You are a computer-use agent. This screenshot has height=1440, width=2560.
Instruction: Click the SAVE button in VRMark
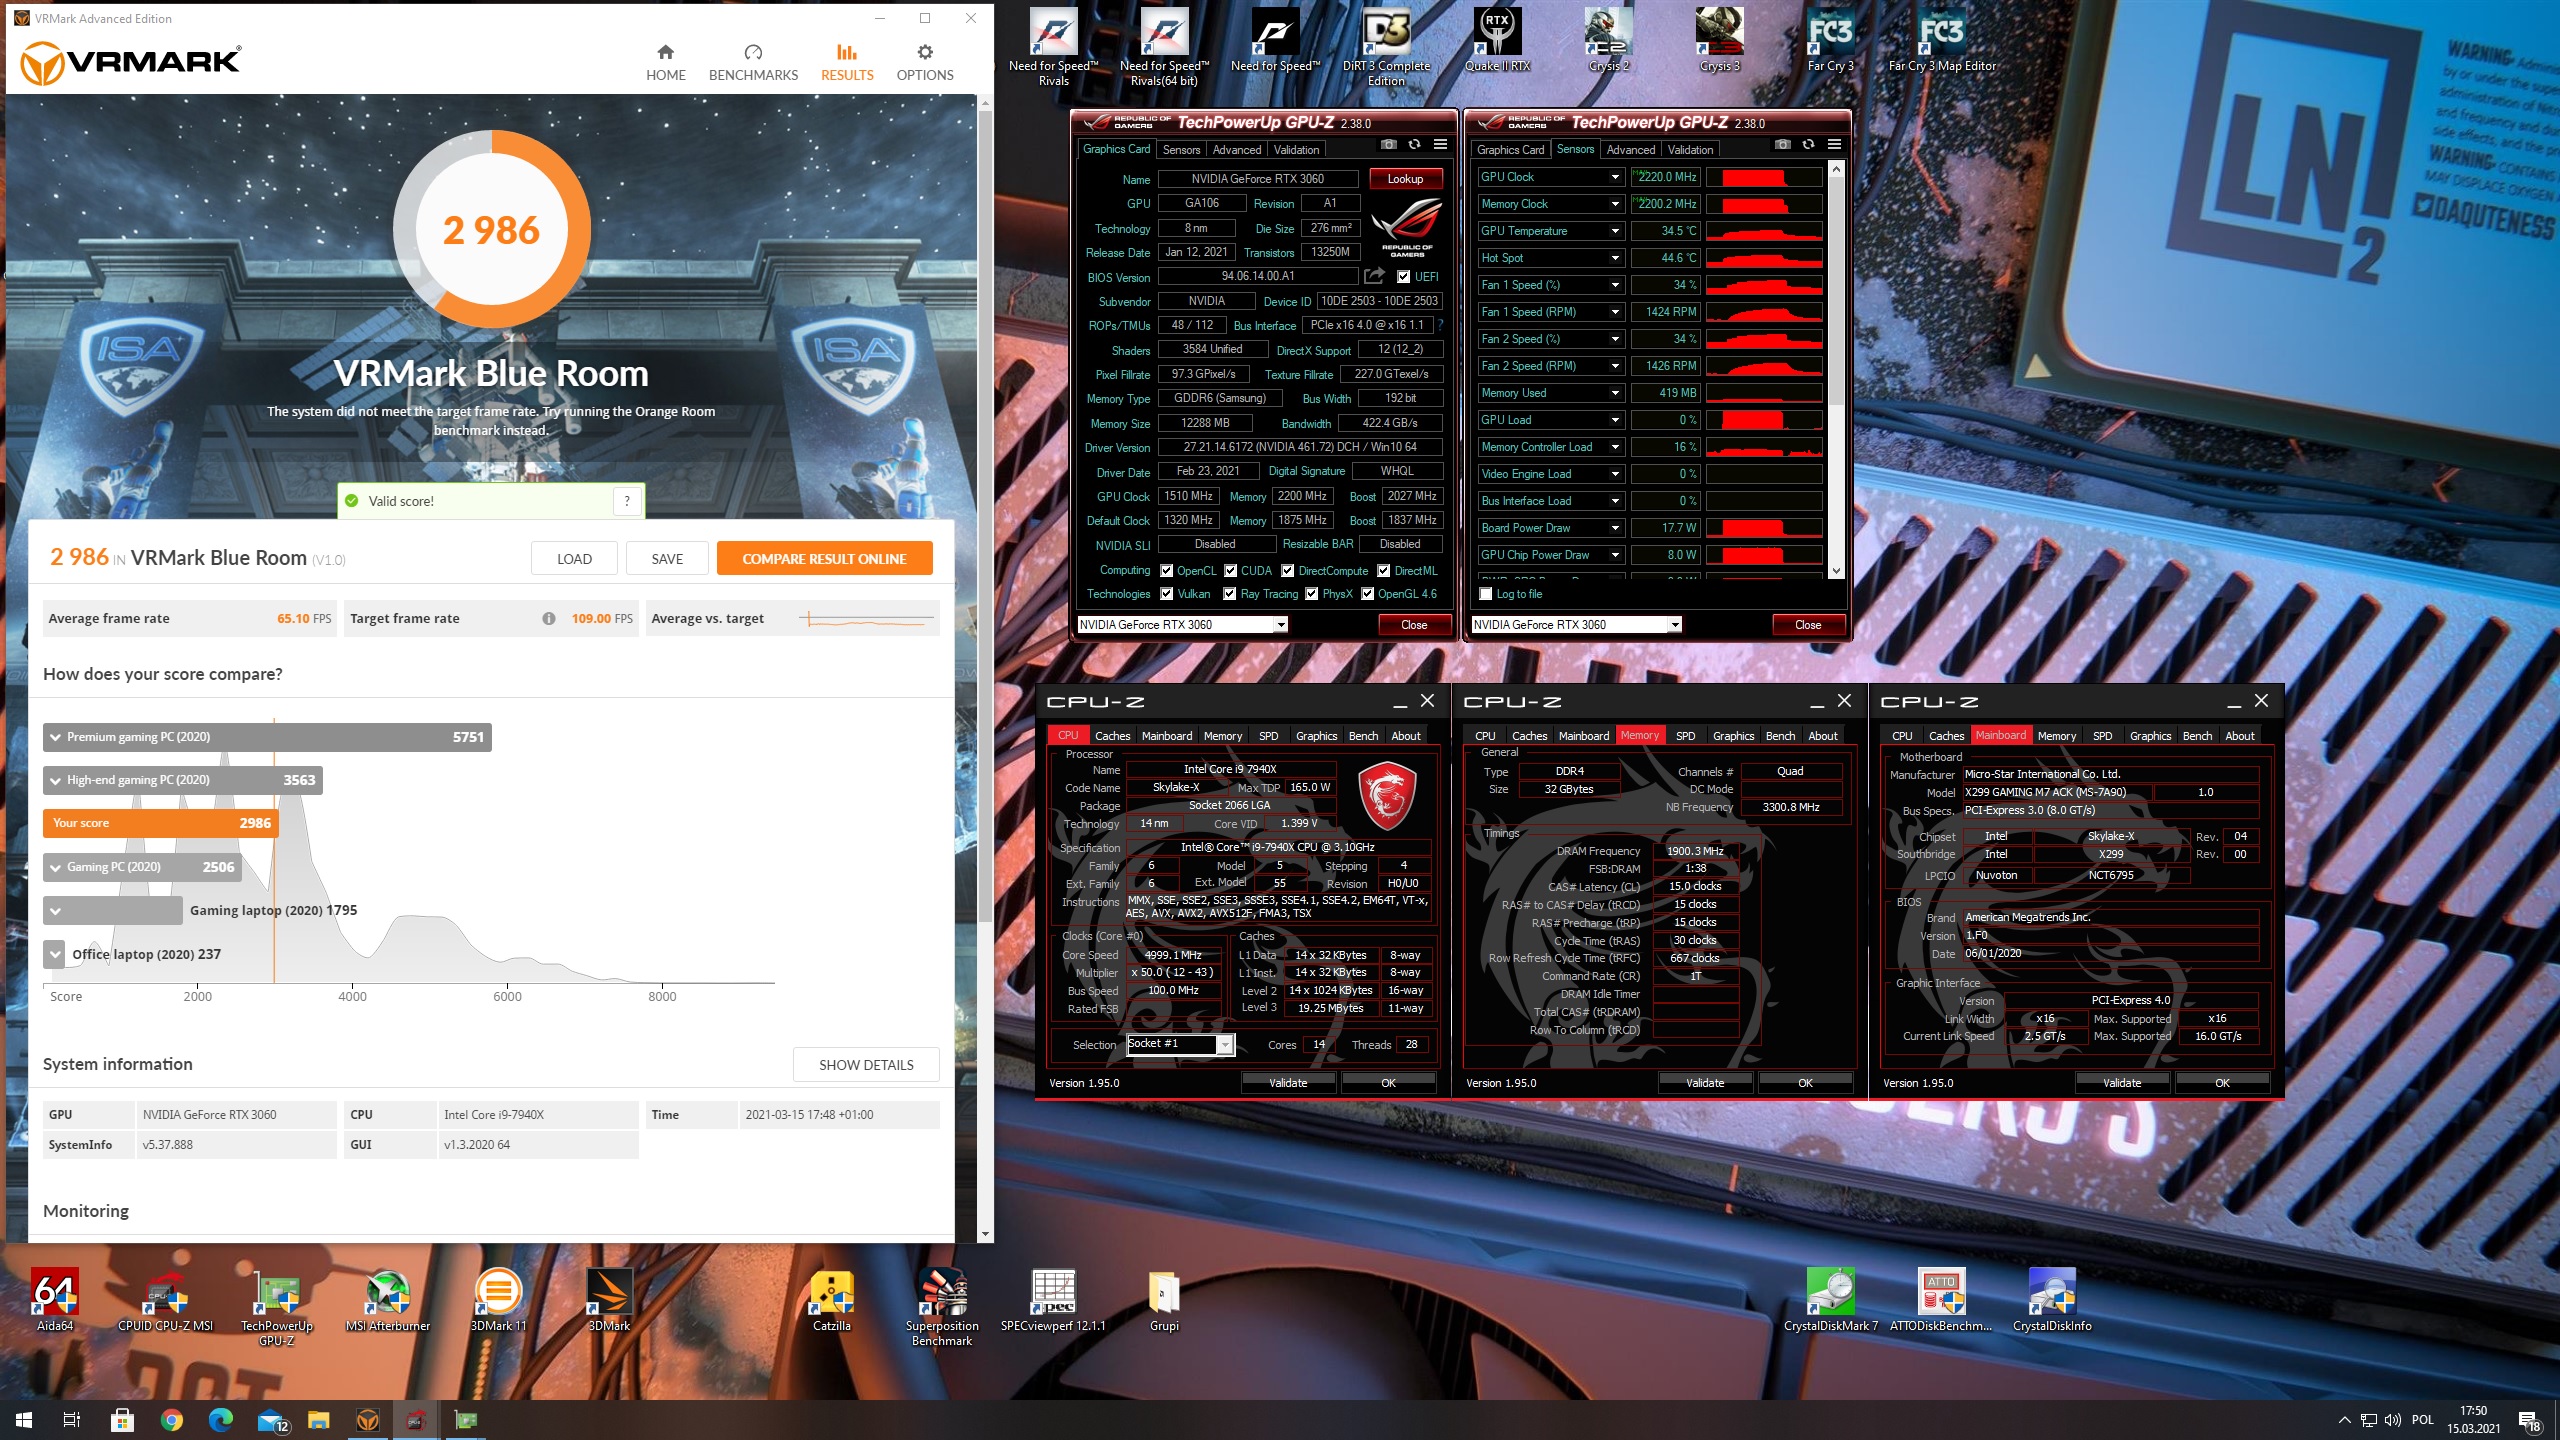coord(667,559)
